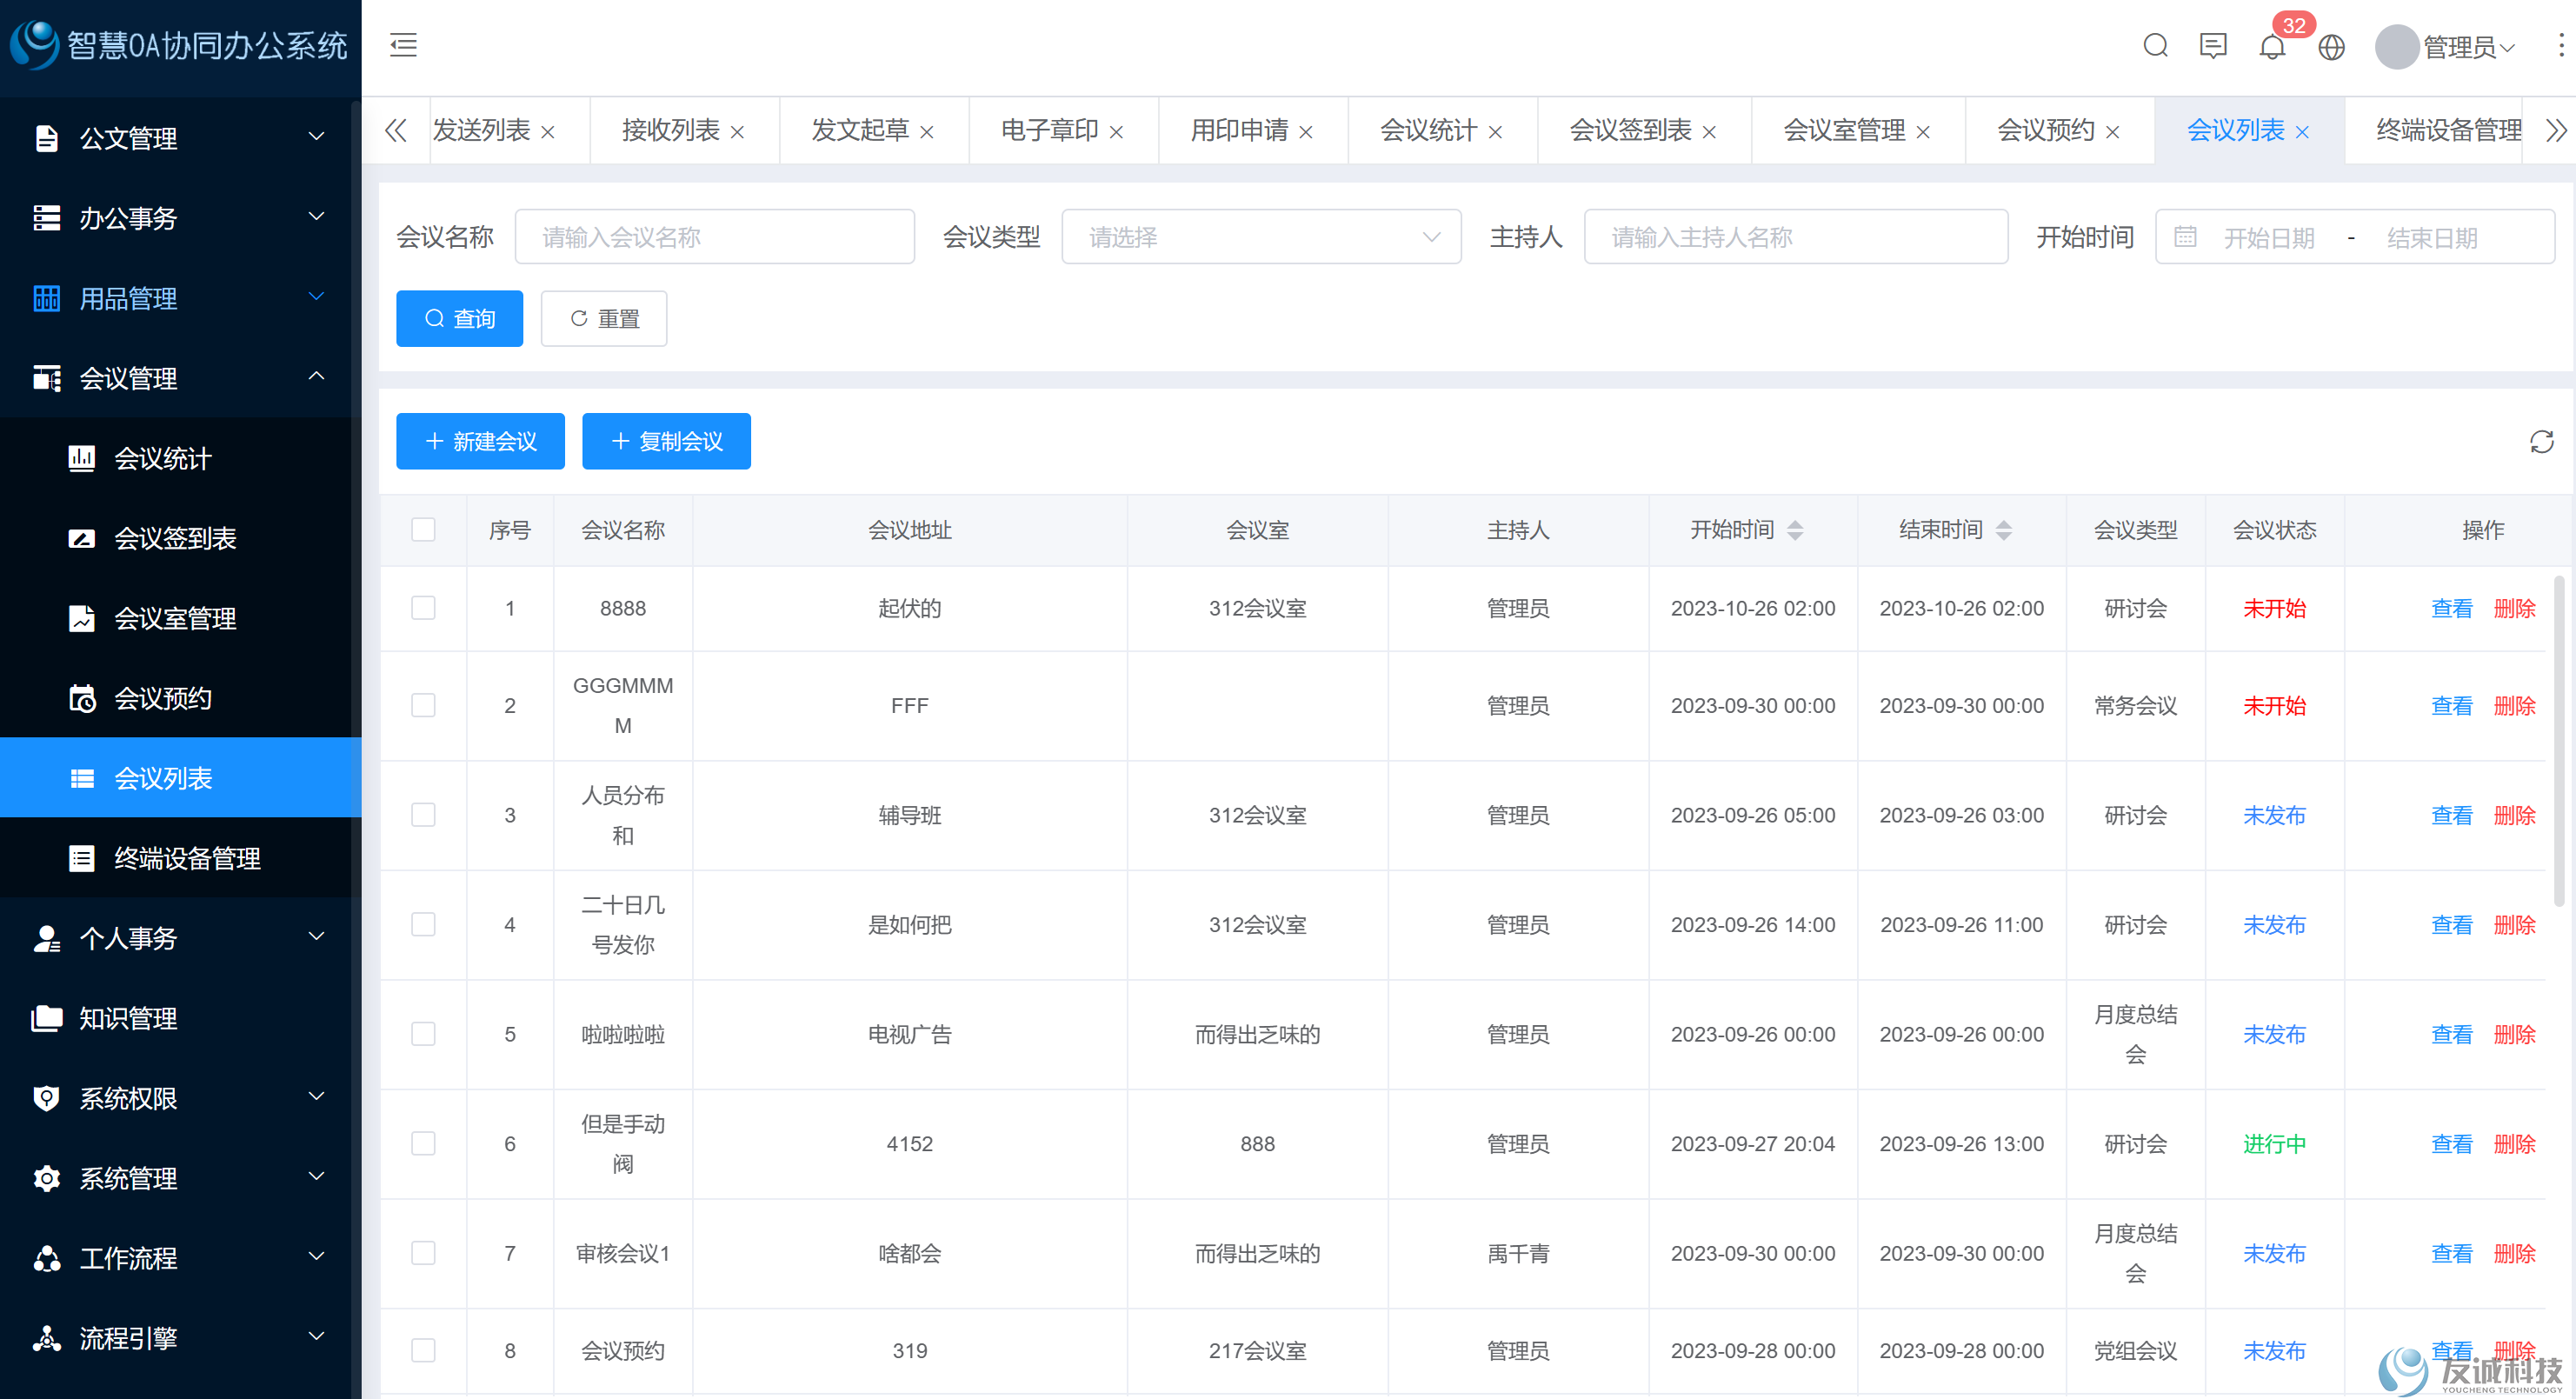Image resolution: width=2576 pixels, height=1399 pixels.
Task: Click the 复制会议 button
Action: [x=666, y=441]
